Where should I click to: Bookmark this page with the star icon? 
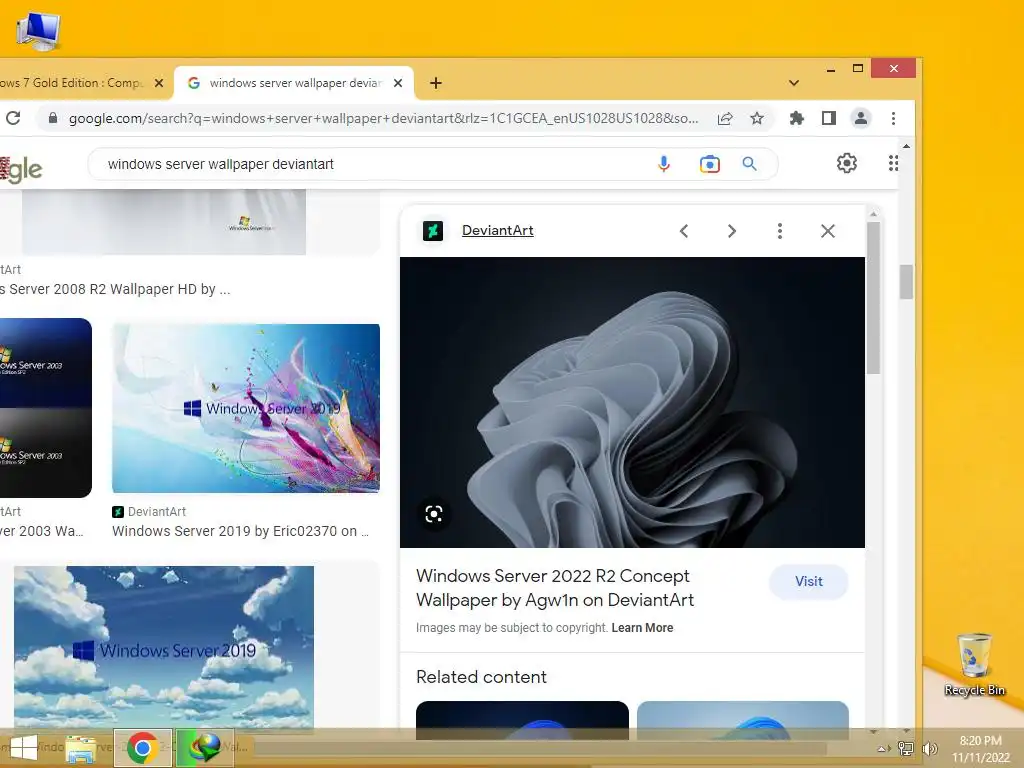tap(757, 118)
